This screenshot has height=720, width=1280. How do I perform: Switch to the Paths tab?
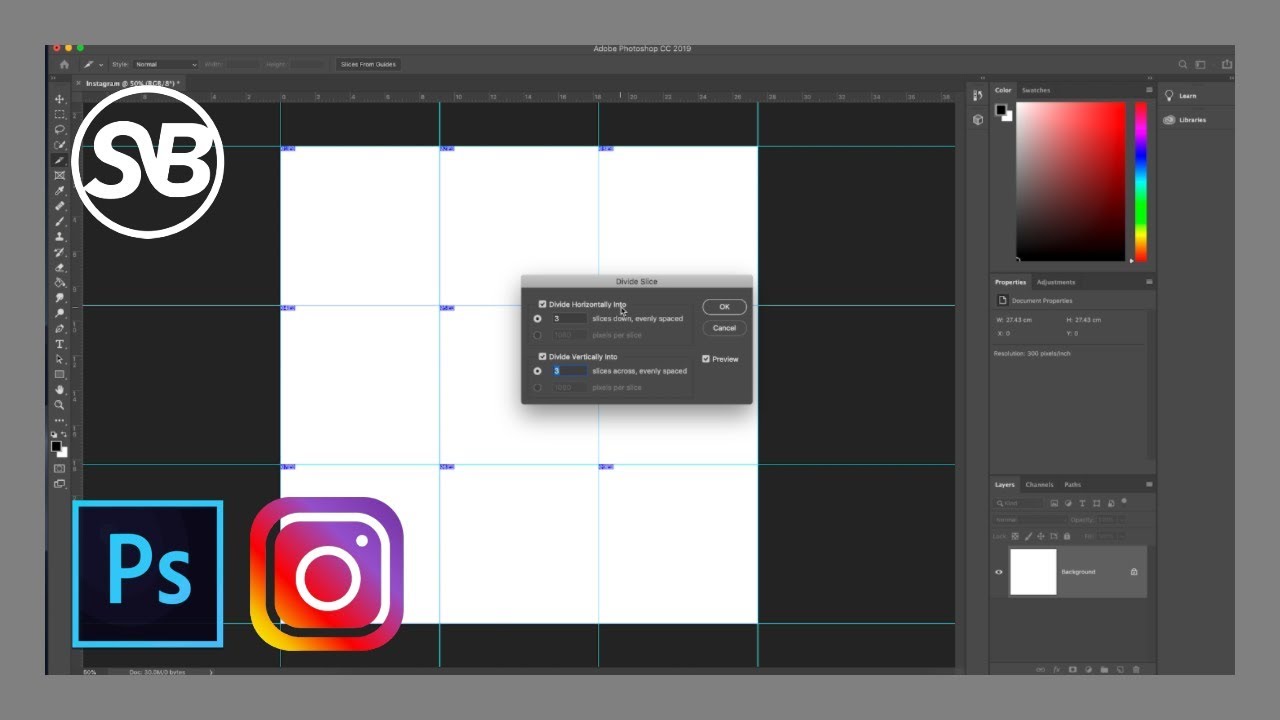1072,484
